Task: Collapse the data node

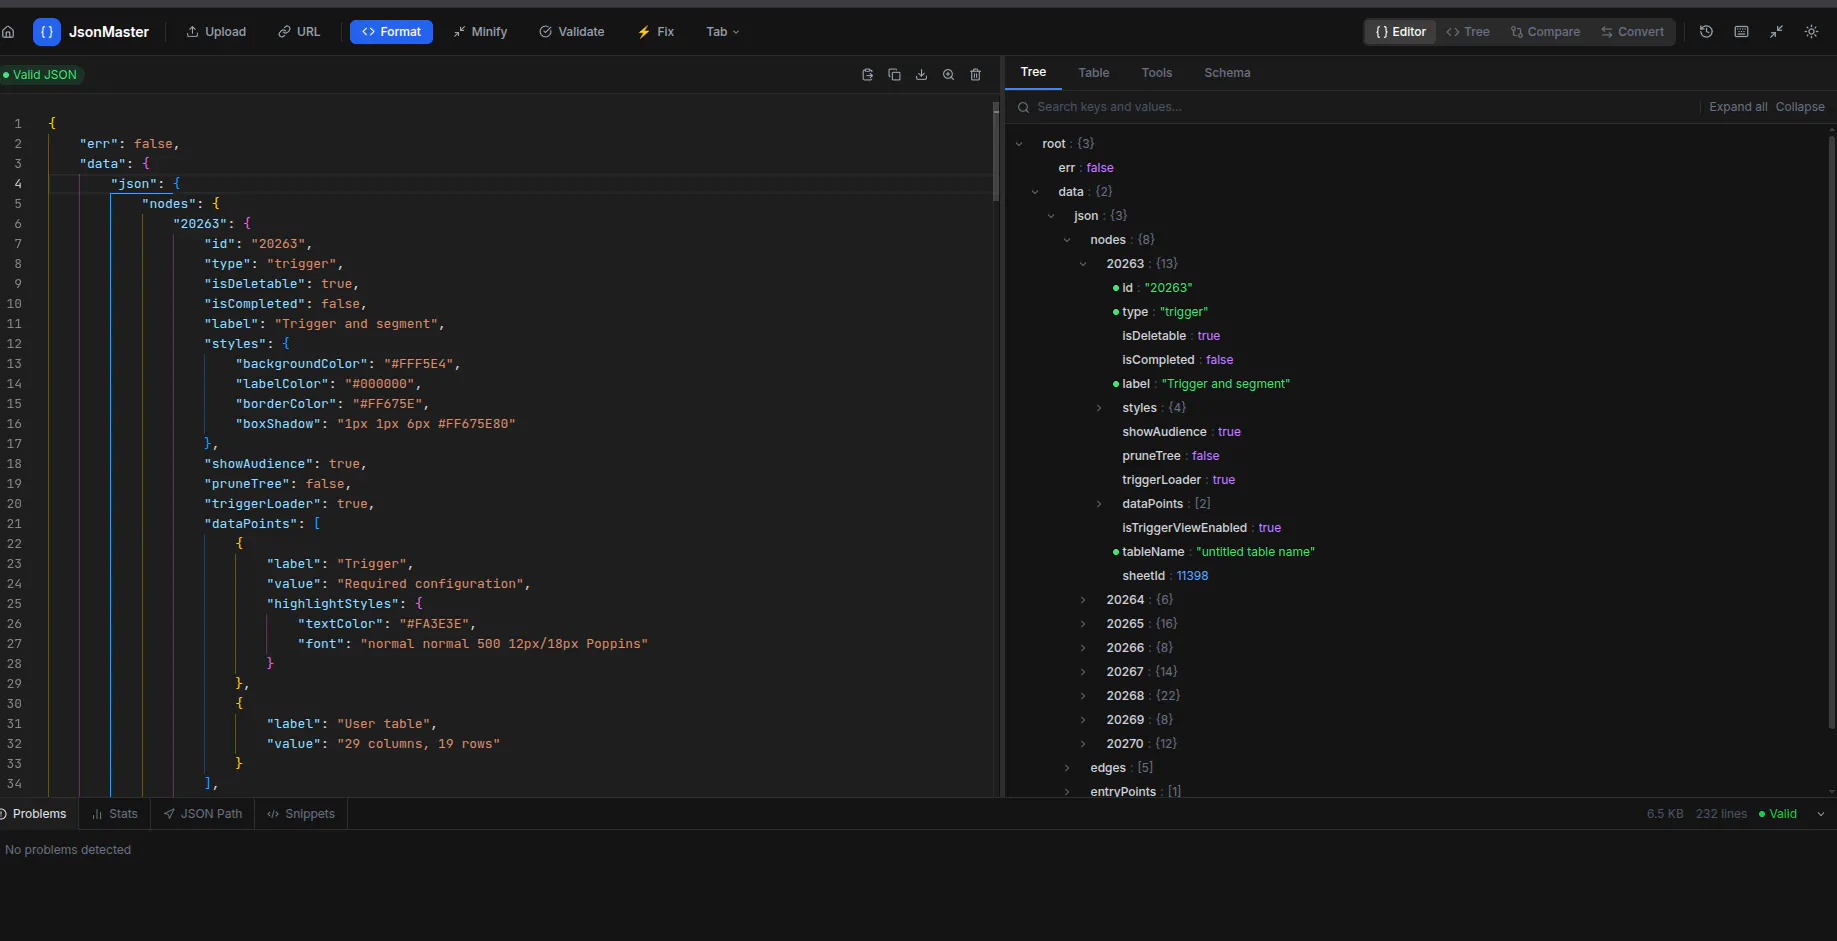Action: click(x=1035, y=192)
